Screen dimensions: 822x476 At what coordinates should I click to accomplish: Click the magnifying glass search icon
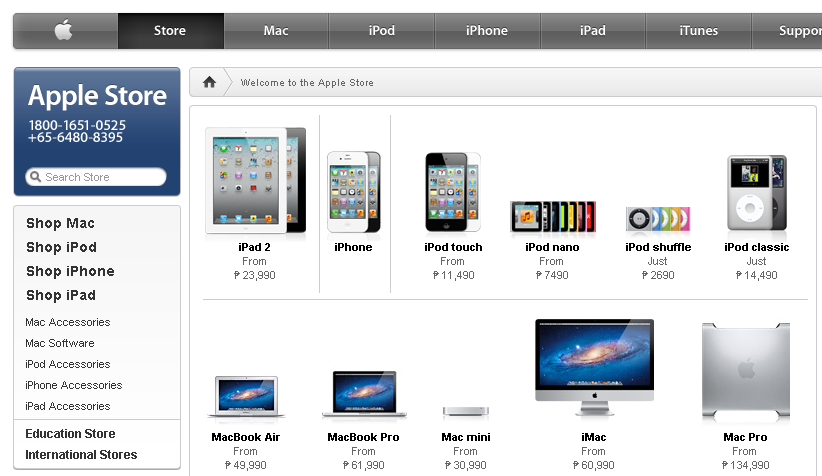[x=35, y=177]
